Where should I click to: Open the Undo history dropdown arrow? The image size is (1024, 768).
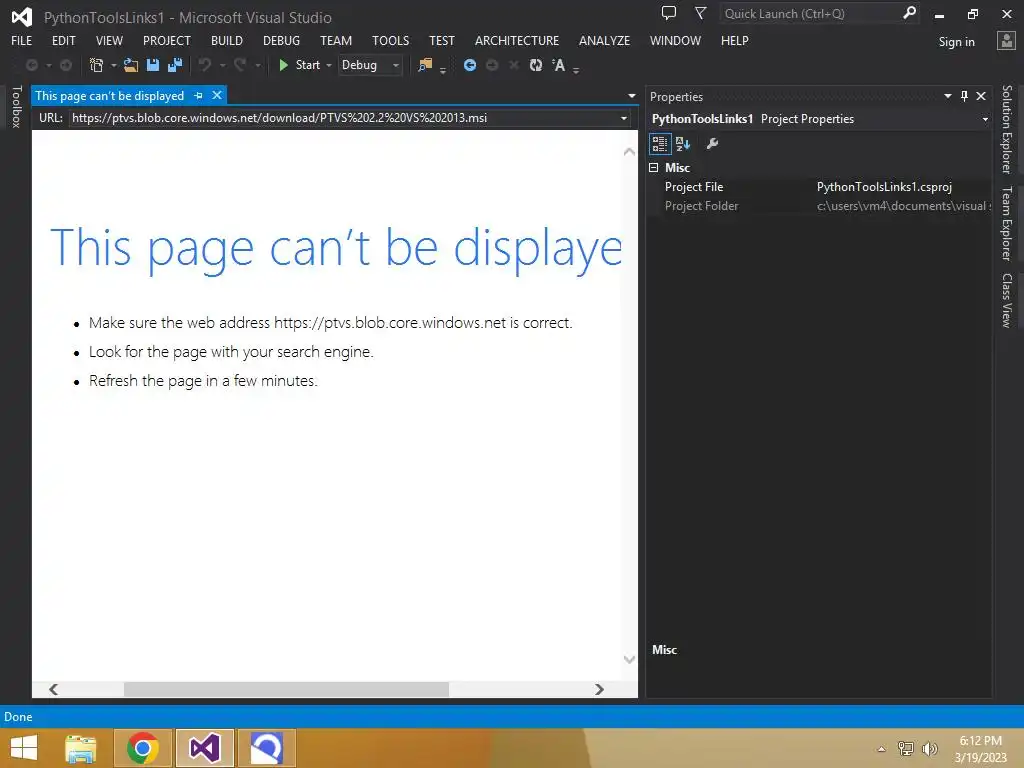pyautogui.click(x=222, y=65)
